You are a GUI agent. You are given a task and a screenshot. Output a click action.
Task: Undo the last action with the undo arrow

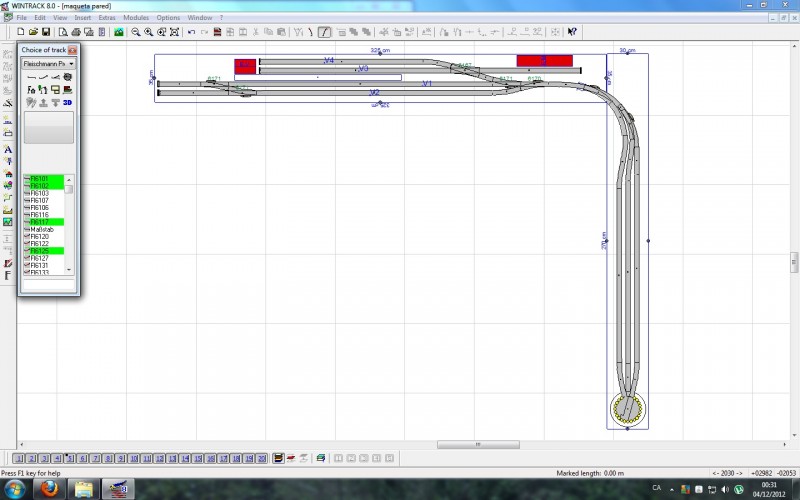click(x=191, y=32)
